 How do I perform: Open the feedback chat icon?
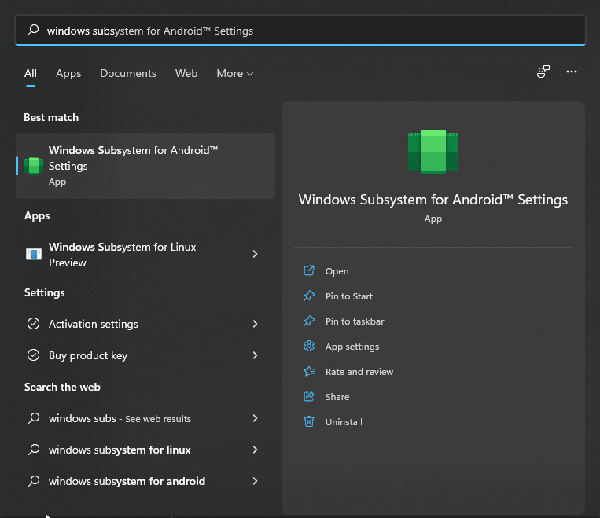543,72
